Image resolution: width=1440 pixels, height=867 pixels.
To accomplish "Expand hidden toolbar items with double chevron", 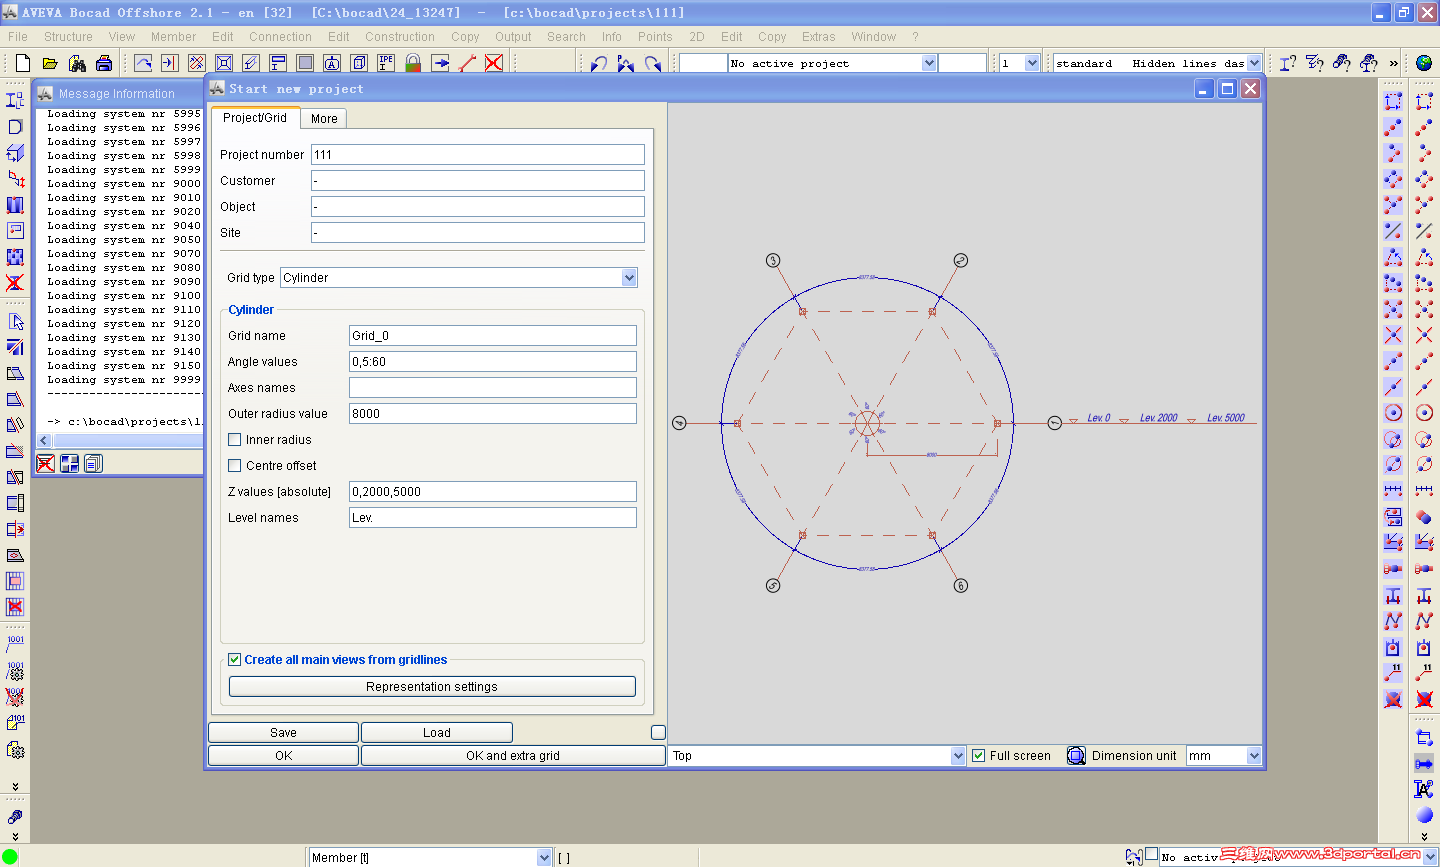I will point(1394,63).
